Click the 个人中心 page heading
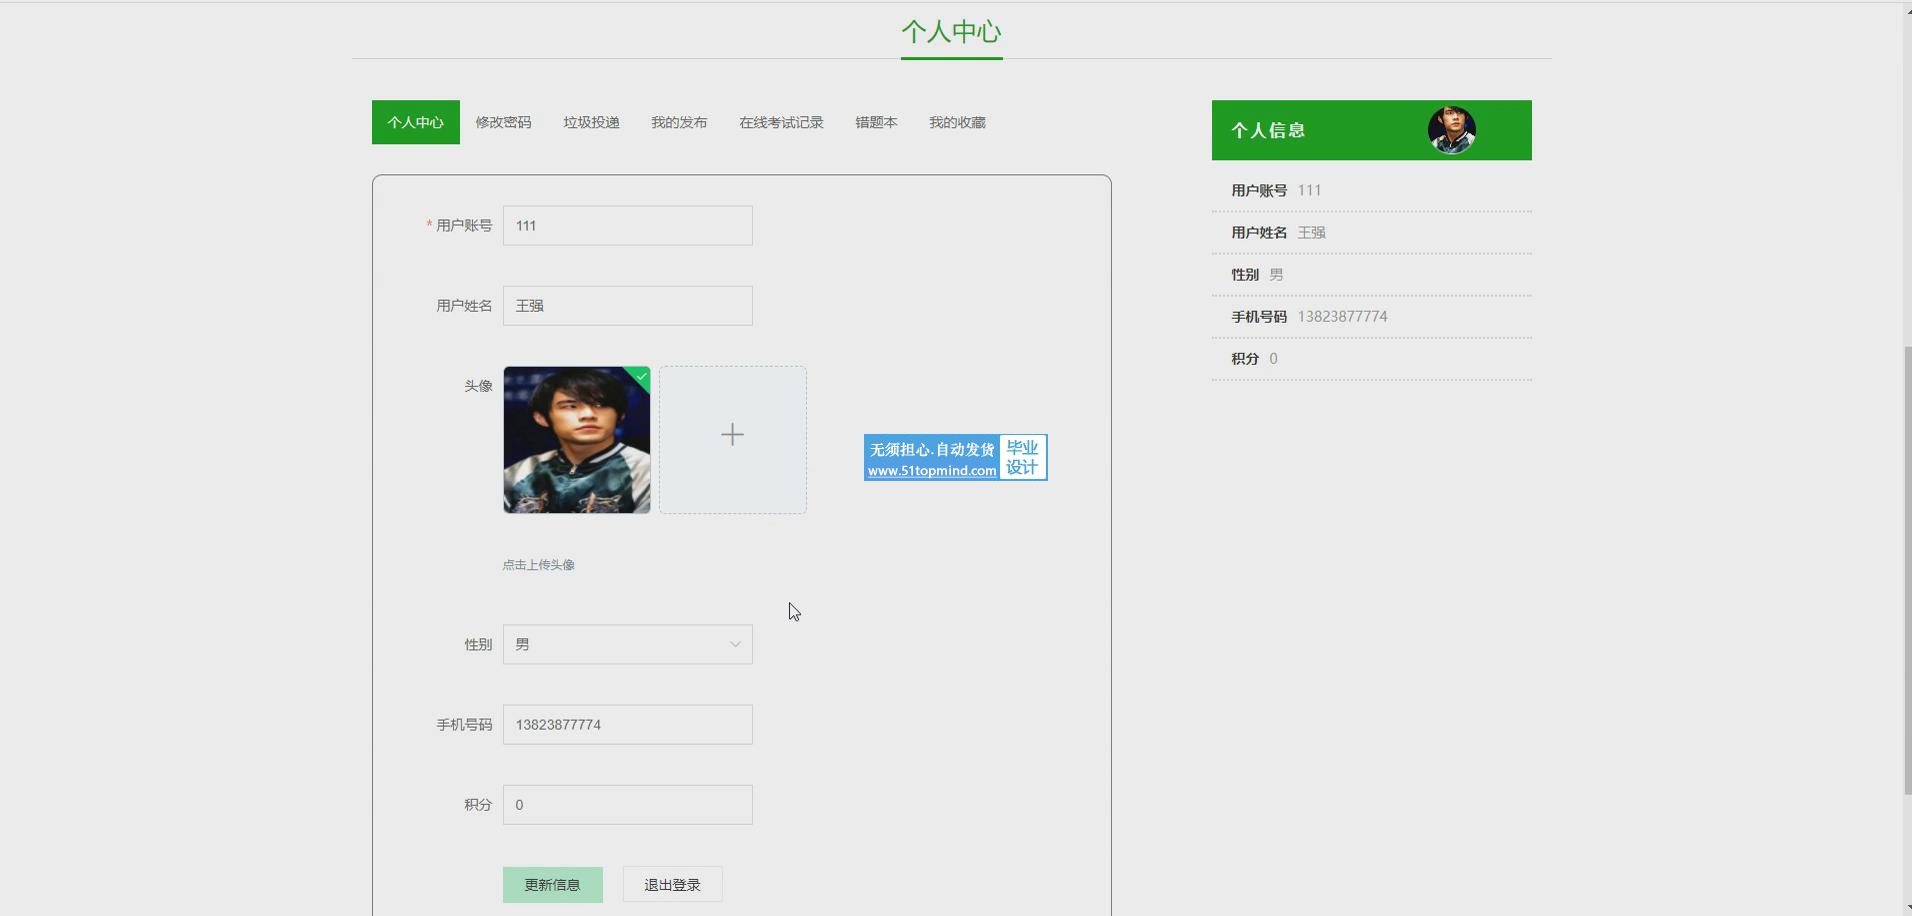The image size is (1912, 916). 952,32
